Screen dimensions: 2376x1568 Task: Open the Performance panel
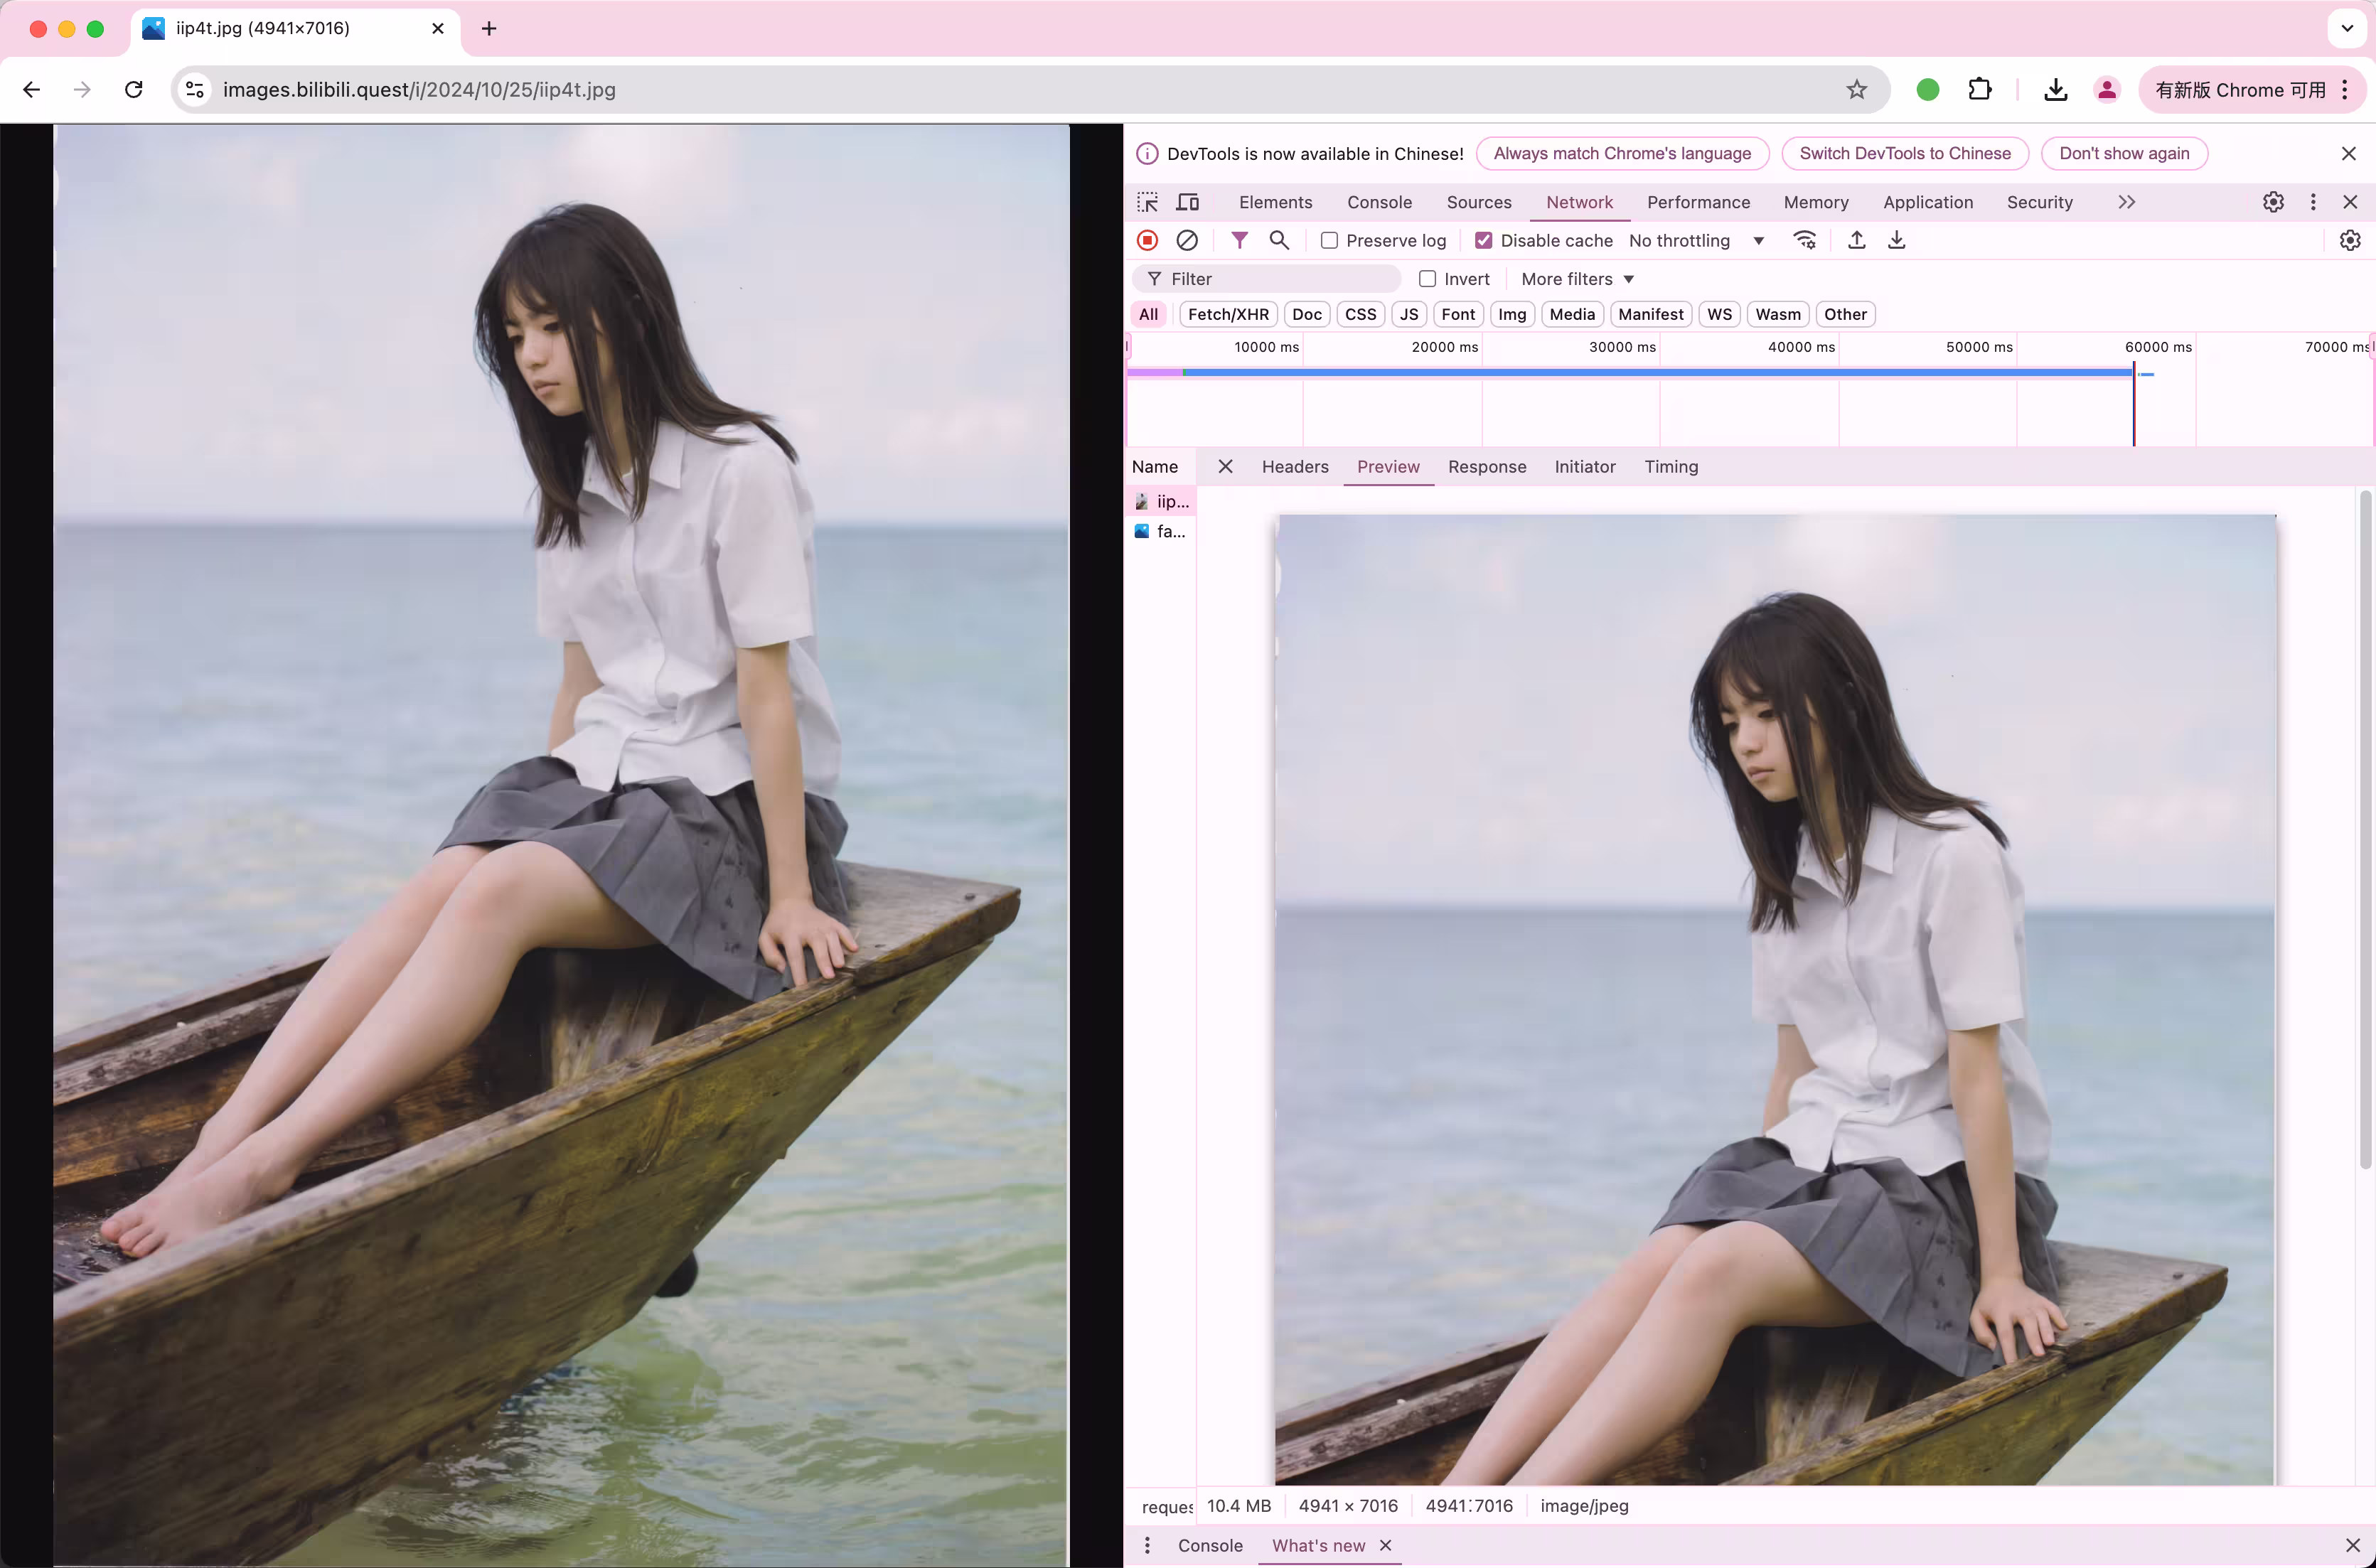coord(1698,202)
